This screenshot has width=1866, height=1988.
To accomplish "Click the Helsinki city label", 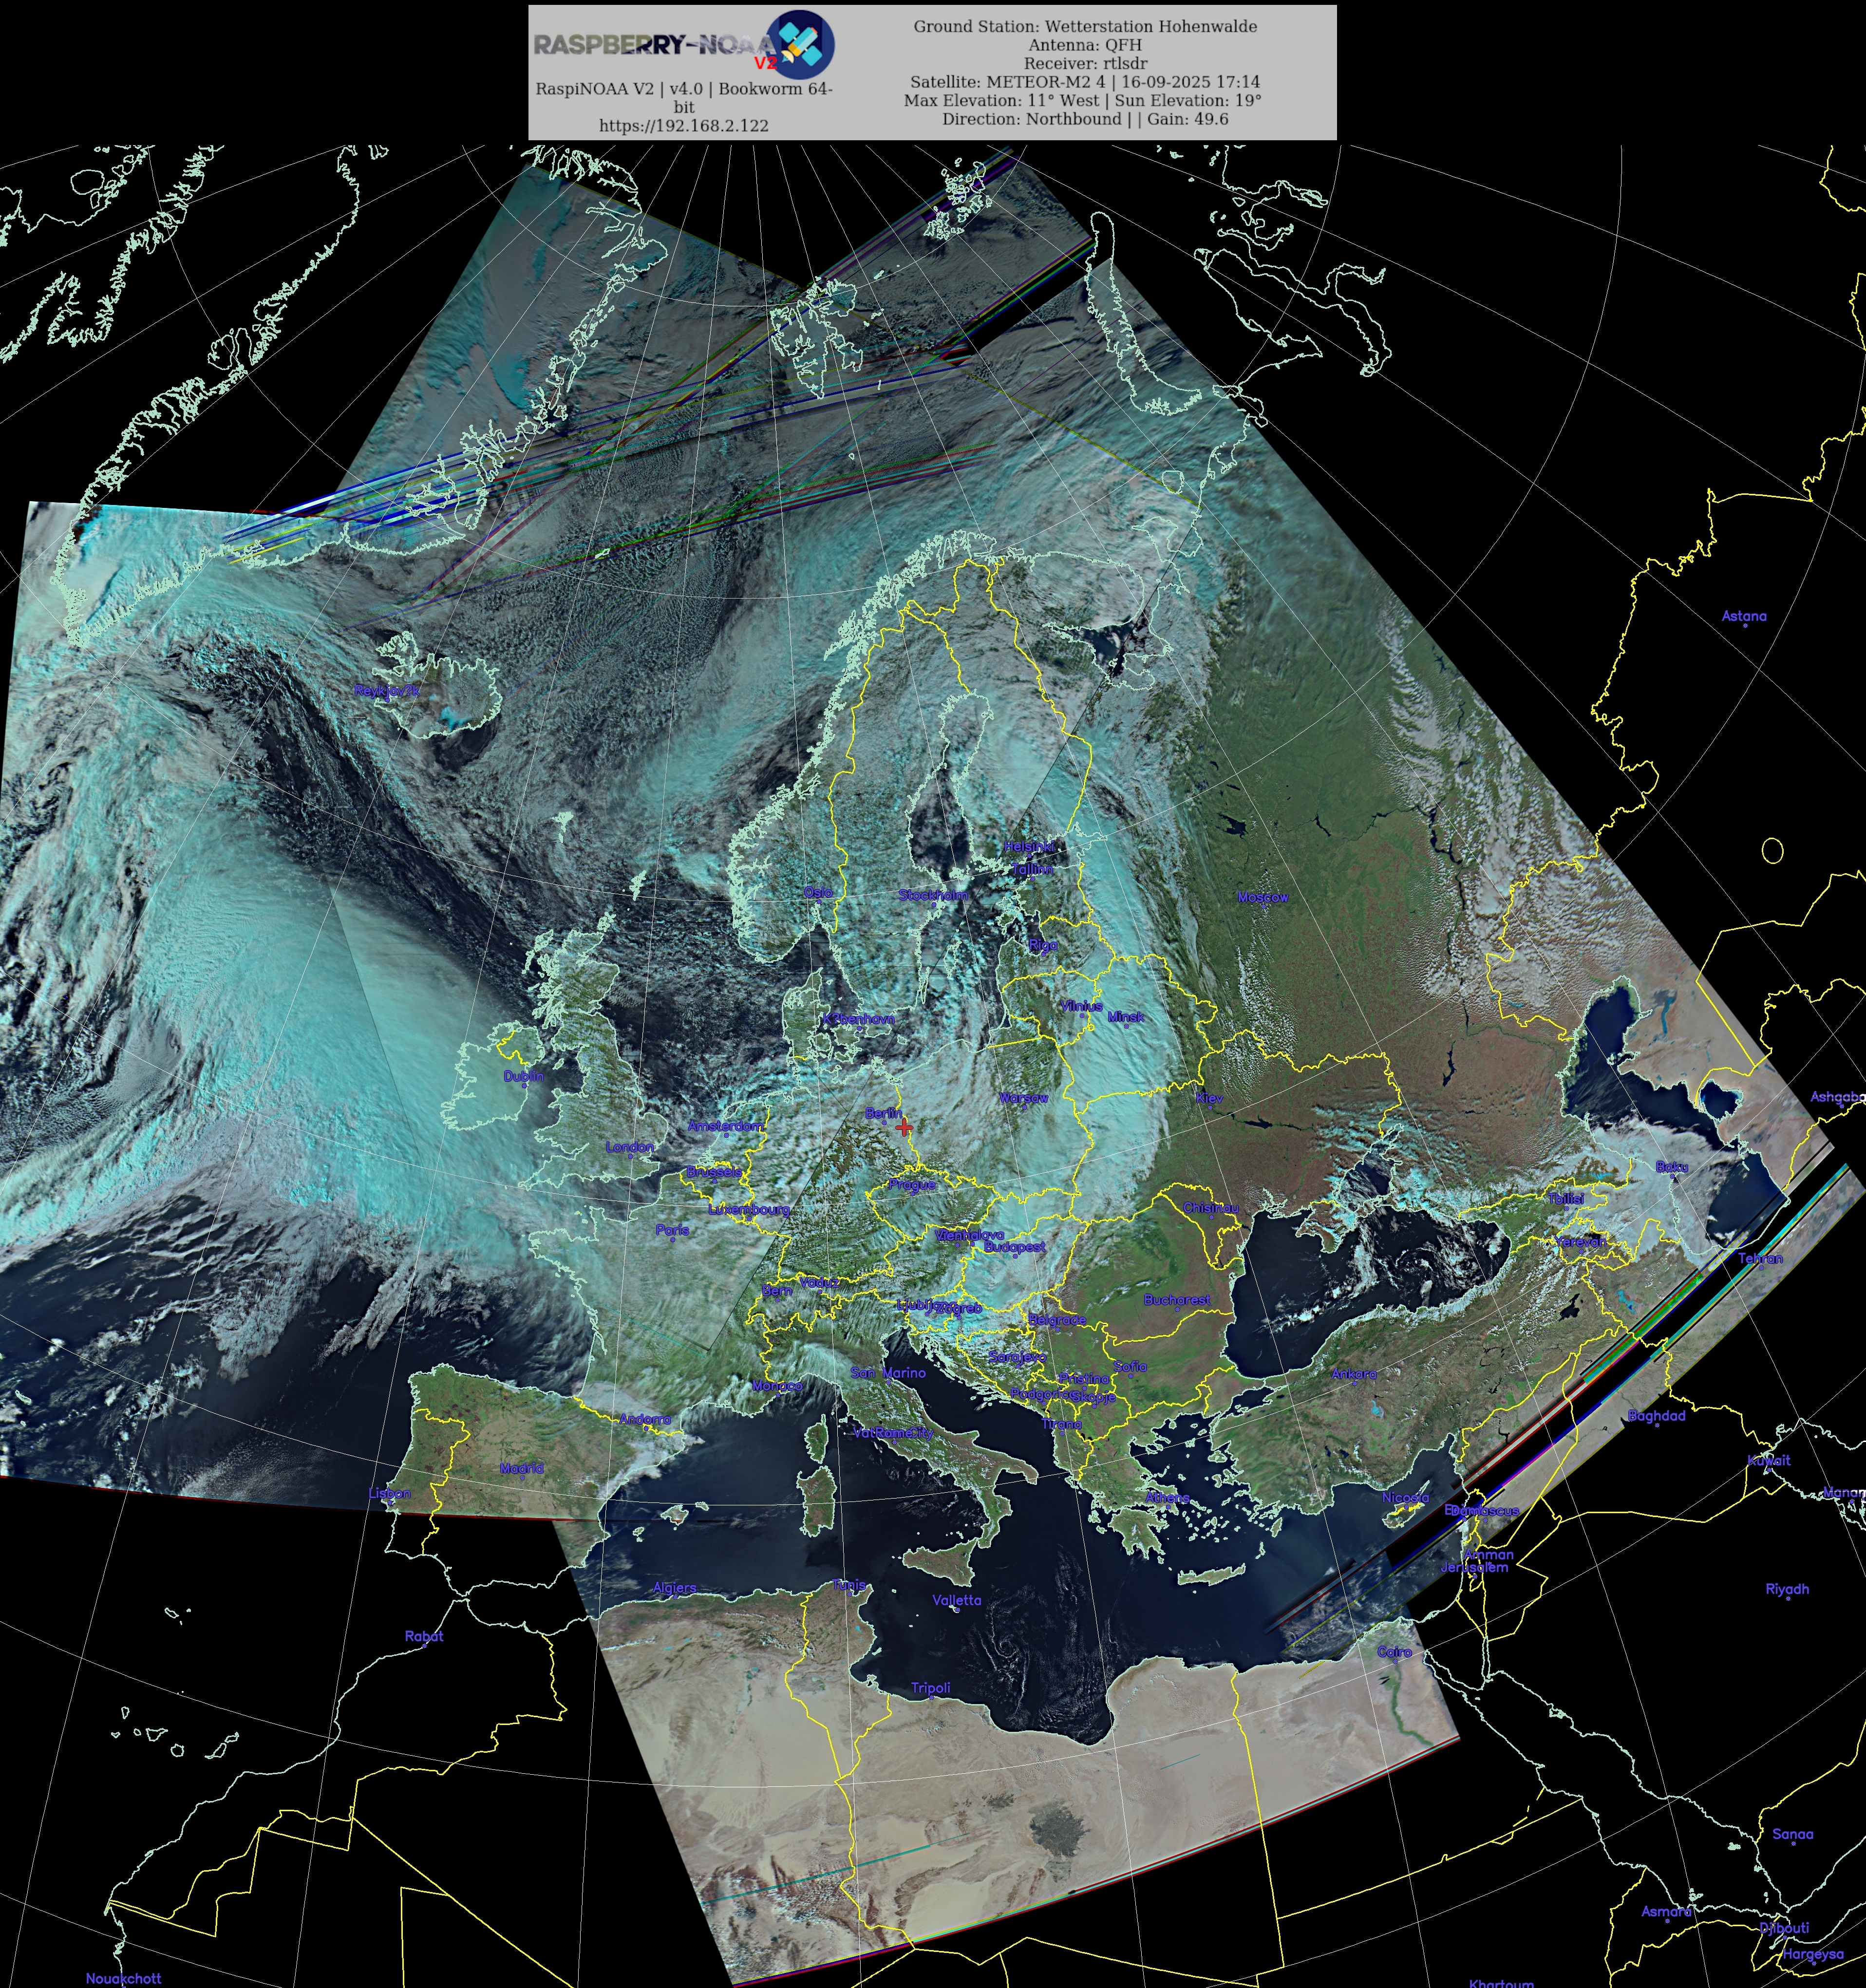I will click(x=1029, y=847).
